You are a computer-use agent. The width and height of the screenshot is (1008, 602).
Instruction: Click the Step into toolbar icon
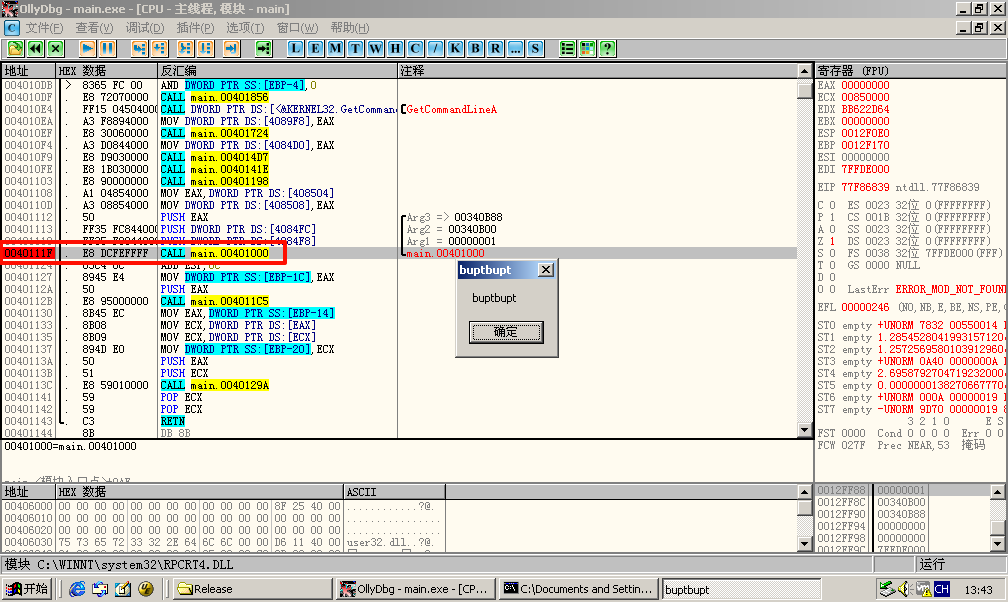click(x=137, y=48)
